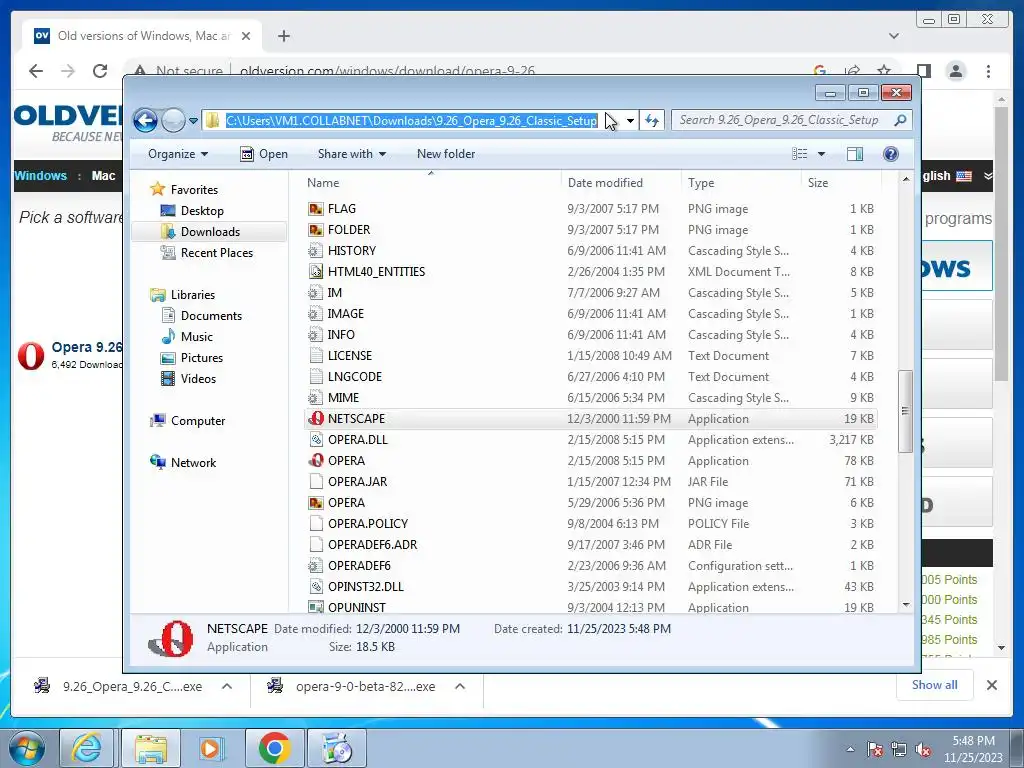This screenshot has height=768, width=1024.
Task: Select the HTML40_ENTITIES file icon
Action: point(315,272)
